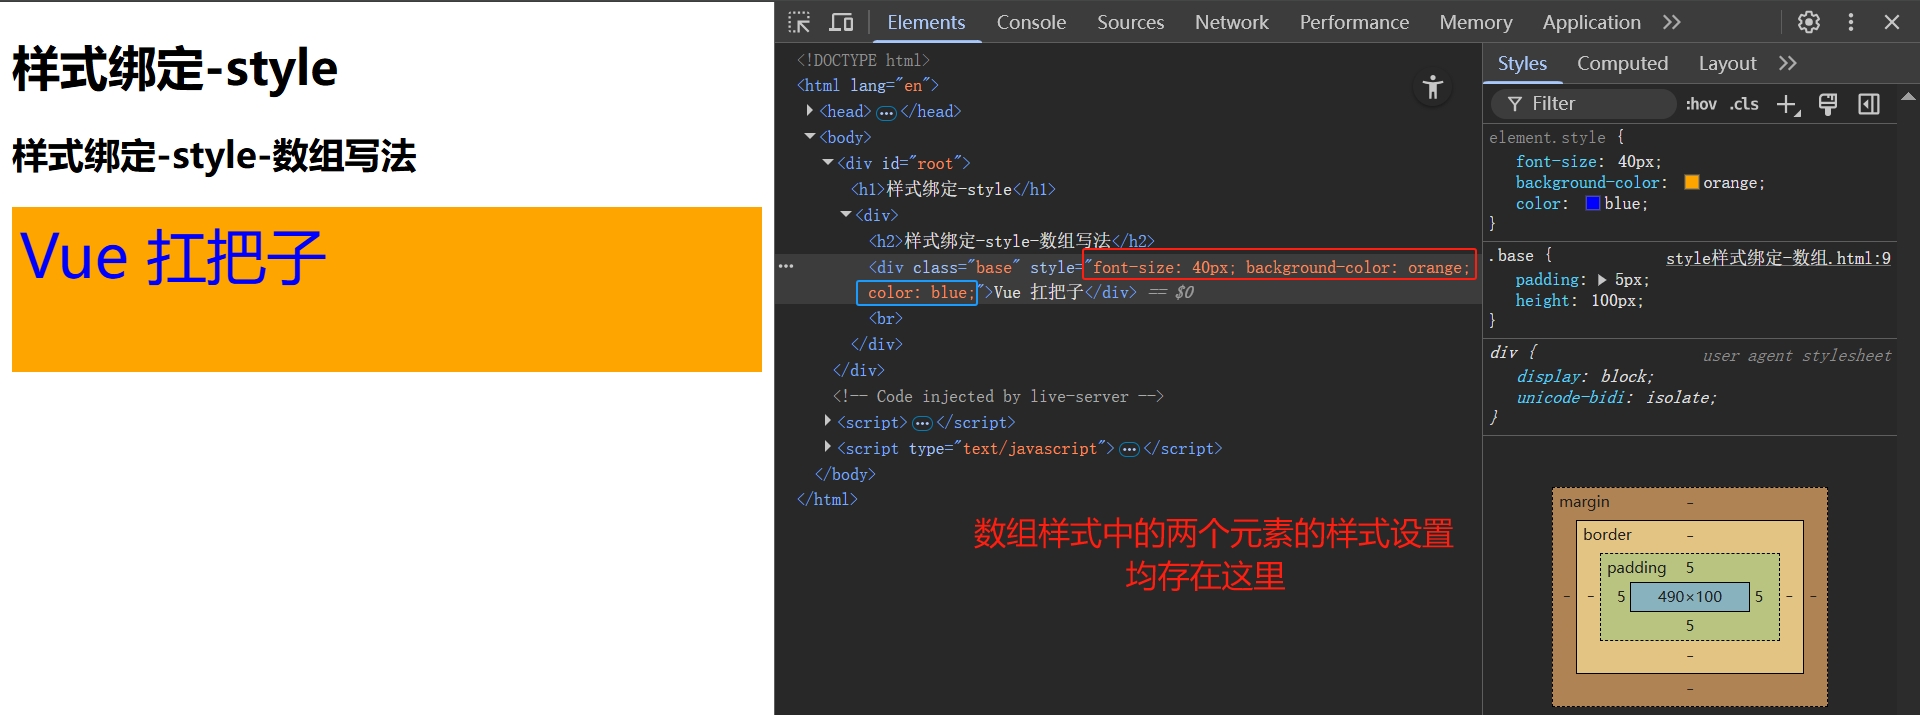Expand the padding shorthand in .base rule
The height and width of the screenshot is (715, 1920).
pos(1602,280)
